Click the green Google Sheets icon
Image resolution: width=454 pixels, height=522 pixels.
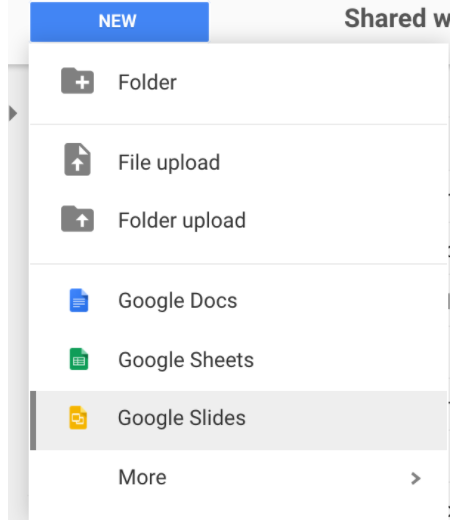click(79, 359)
